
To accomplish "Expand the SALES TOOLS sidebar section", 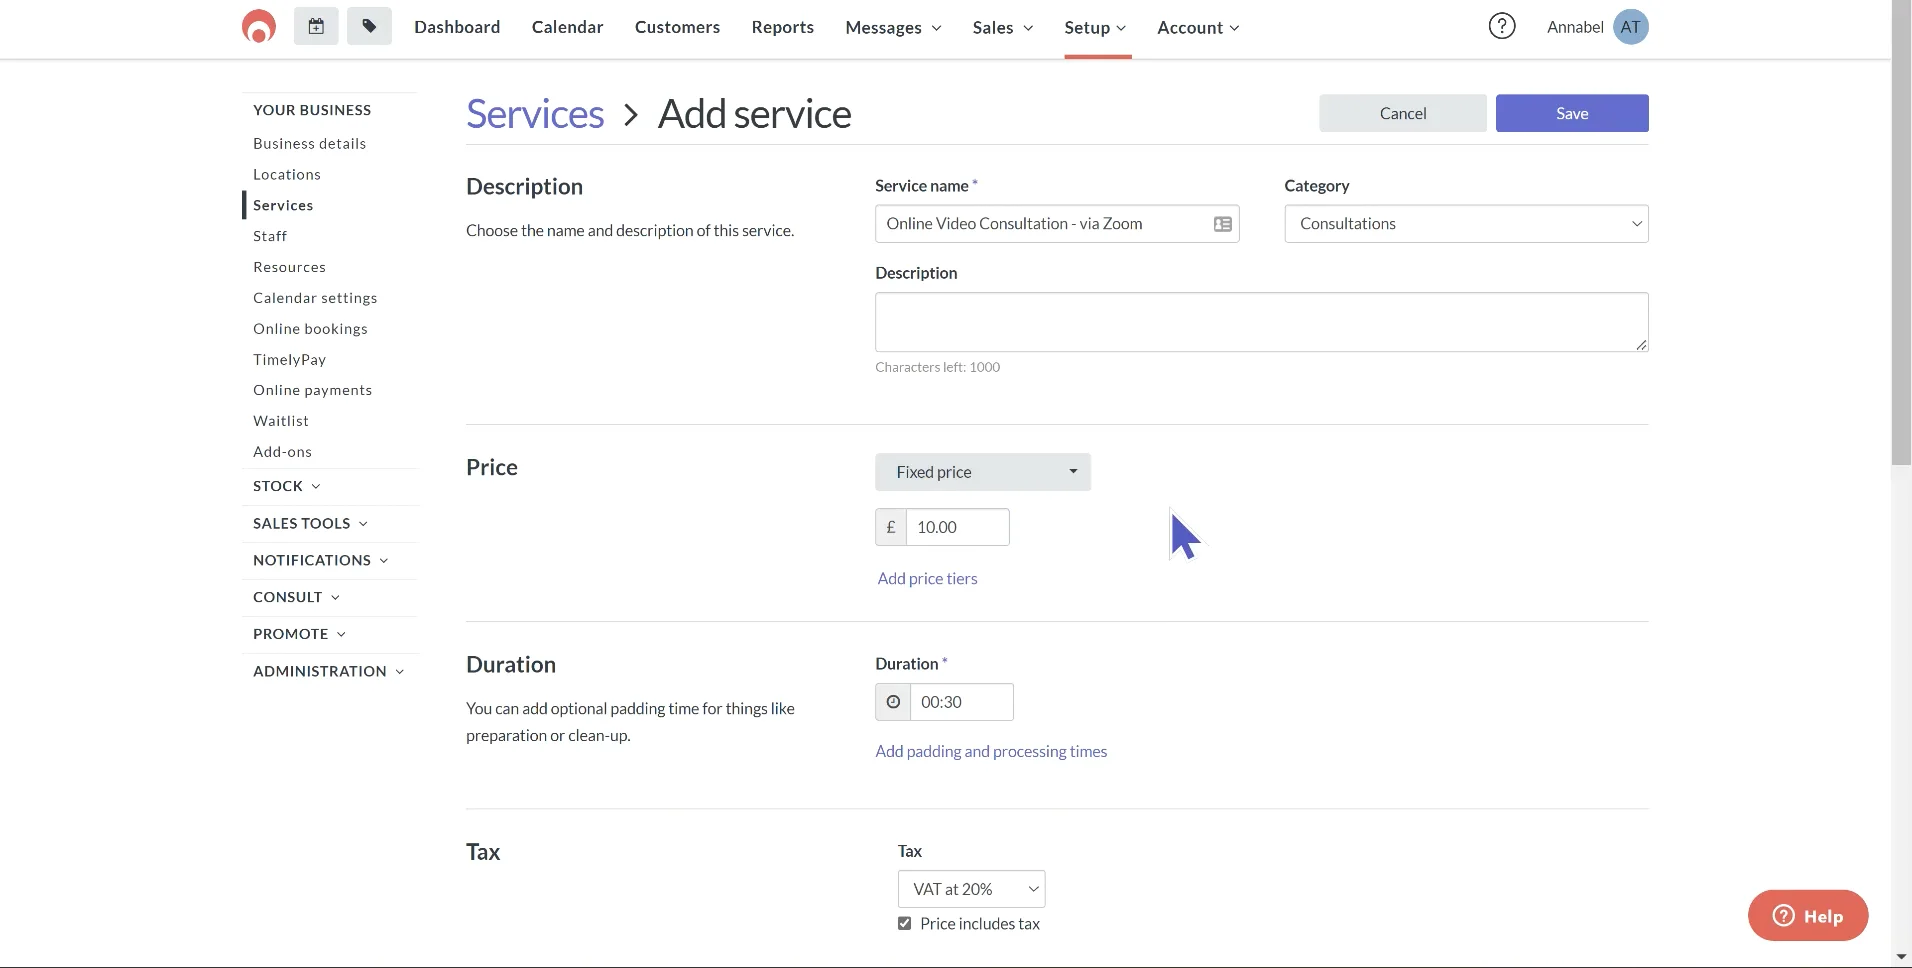I will coord(310,523).
